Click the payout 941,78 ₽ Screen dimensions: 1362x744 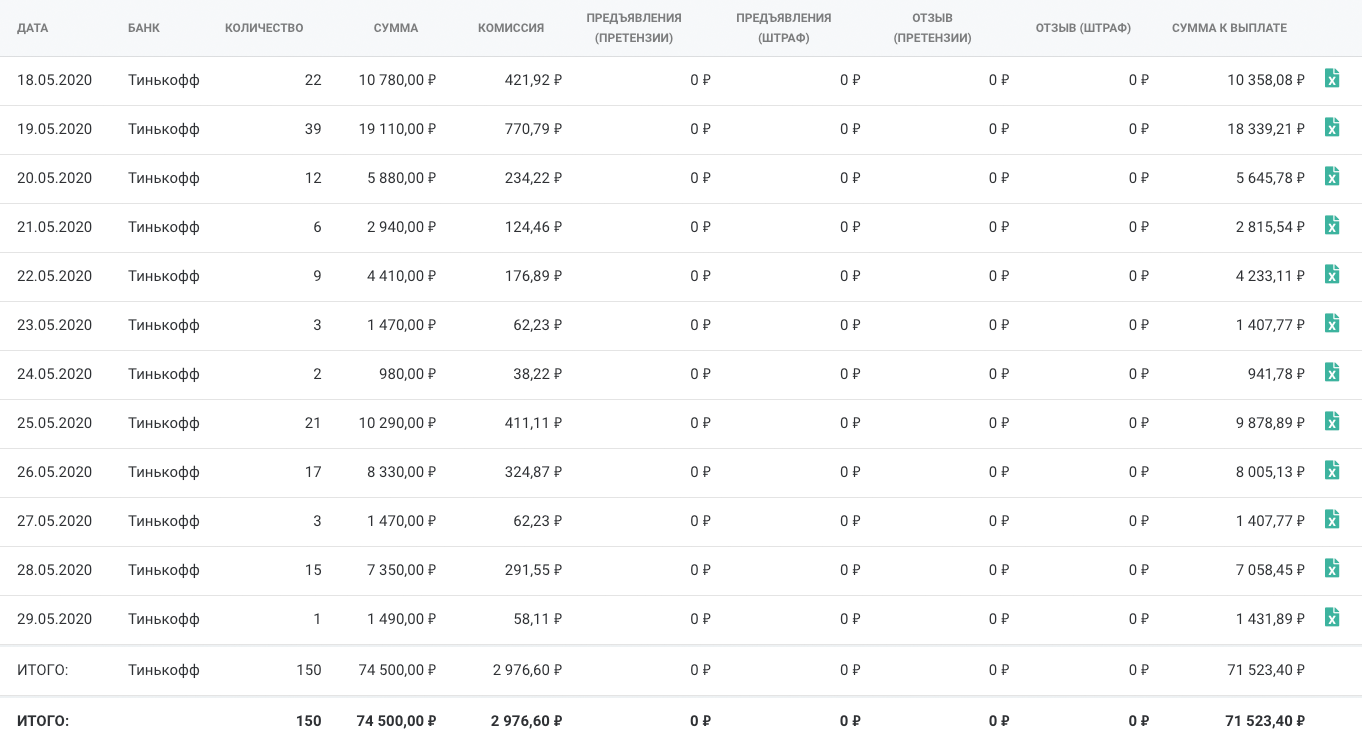1277,374
